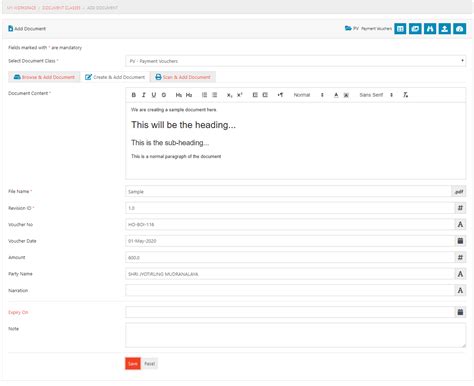This screenshot has height=386, width=474.
Task: Click the 'This is the sub-heading...' text
Action: [170, 143]
